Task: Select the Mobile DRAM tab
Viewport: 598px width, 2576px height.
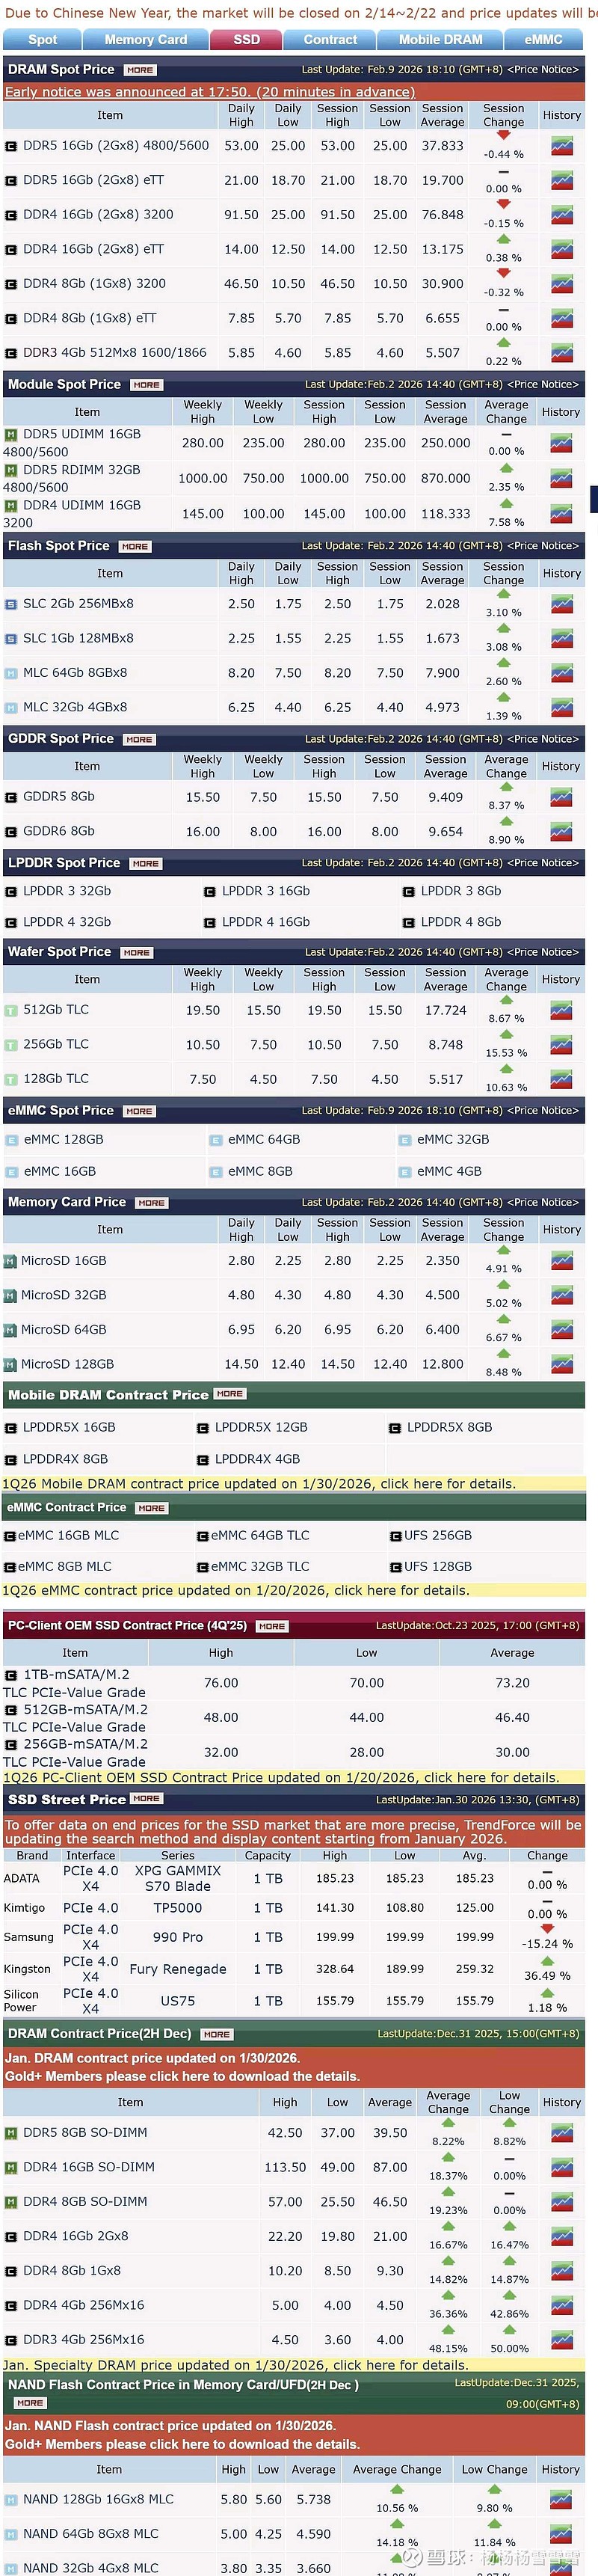Action: [440, 40]
